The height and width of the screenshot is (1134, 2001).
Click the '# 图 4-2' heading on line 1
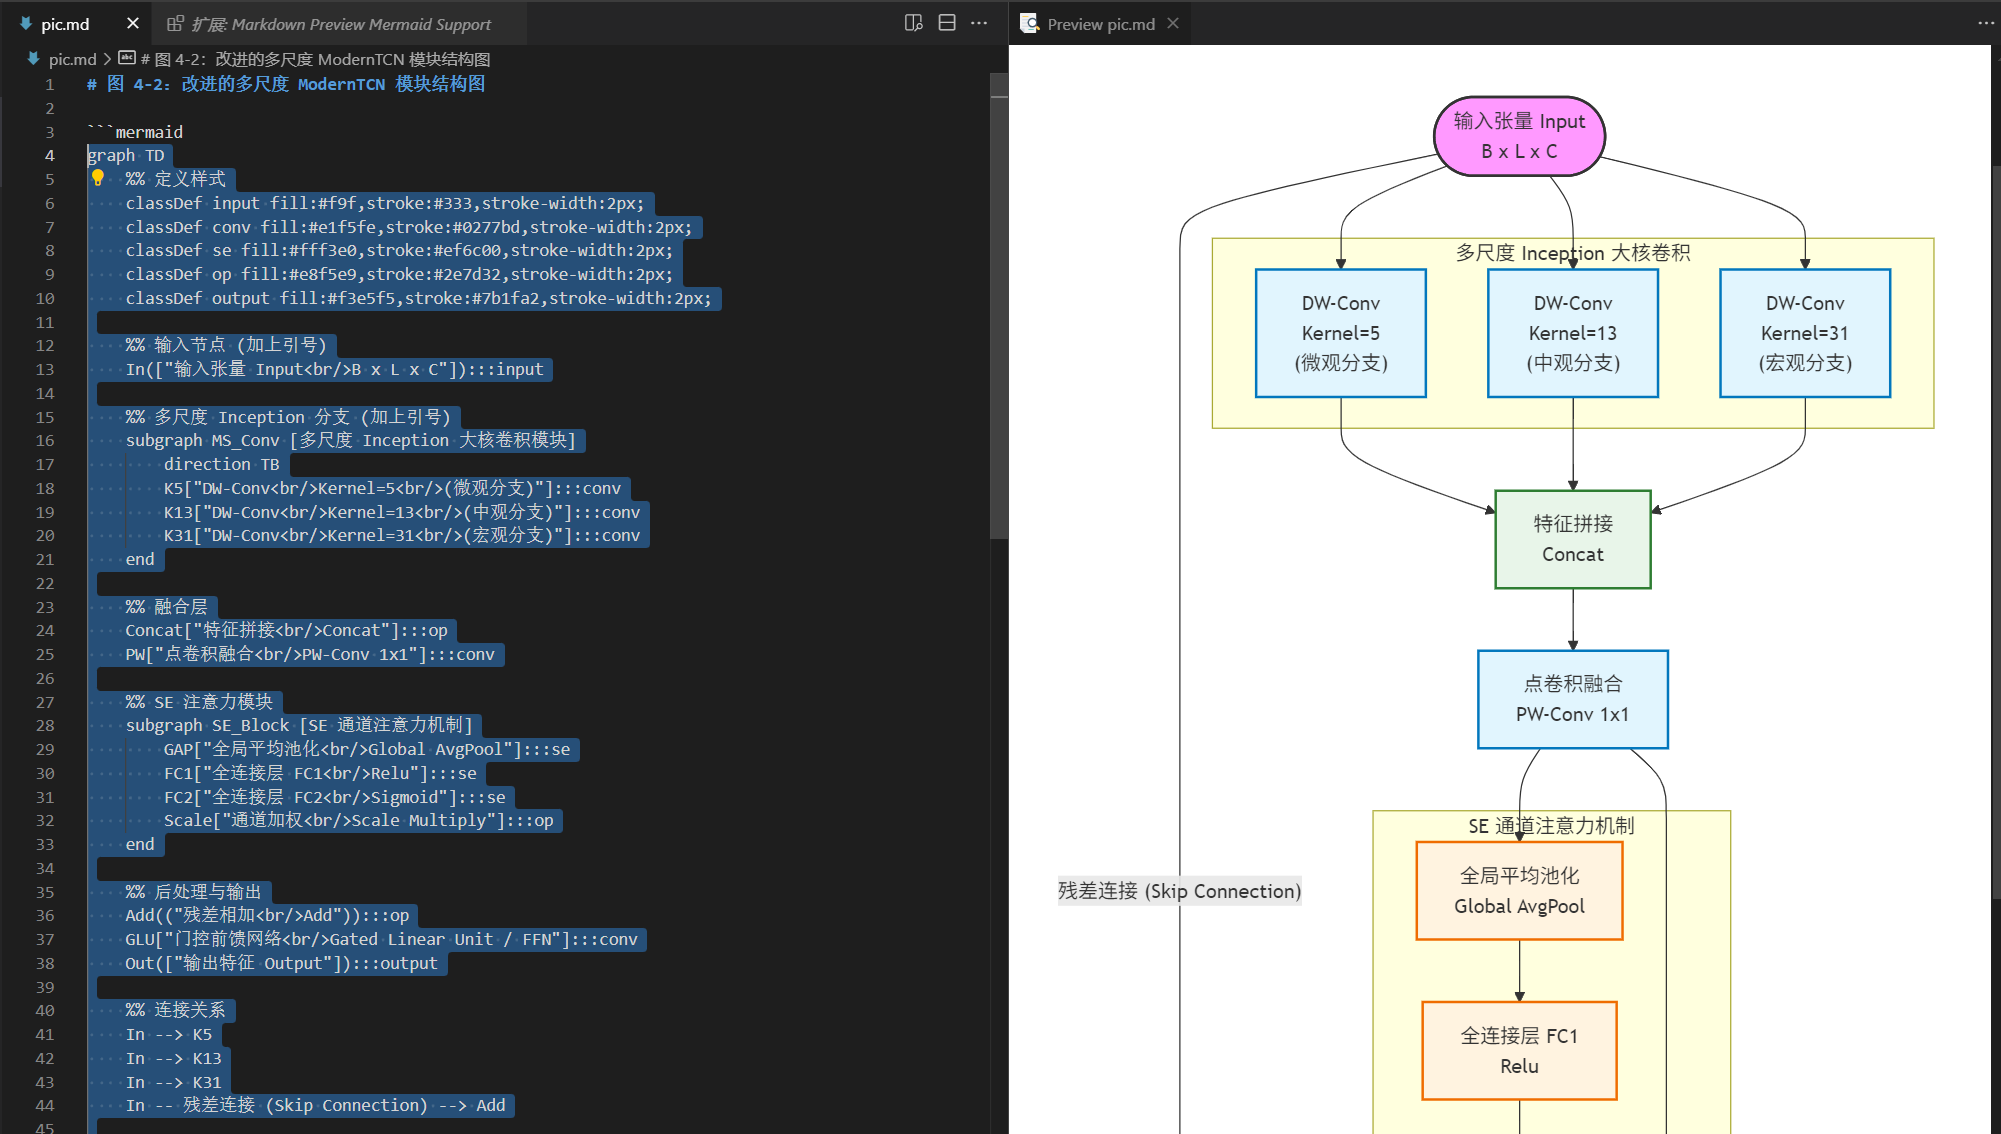coord(286,84)
